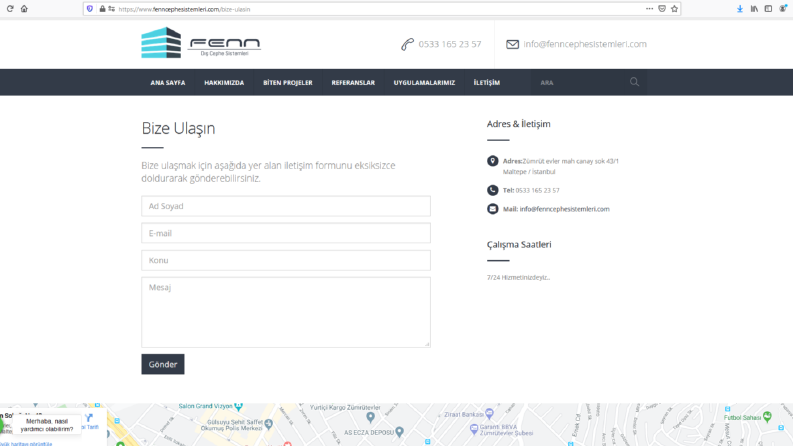This screenshot has height=446, width=793.
Task: Click AS ECZA DEPOSU map pin
Action: [400, 432]
